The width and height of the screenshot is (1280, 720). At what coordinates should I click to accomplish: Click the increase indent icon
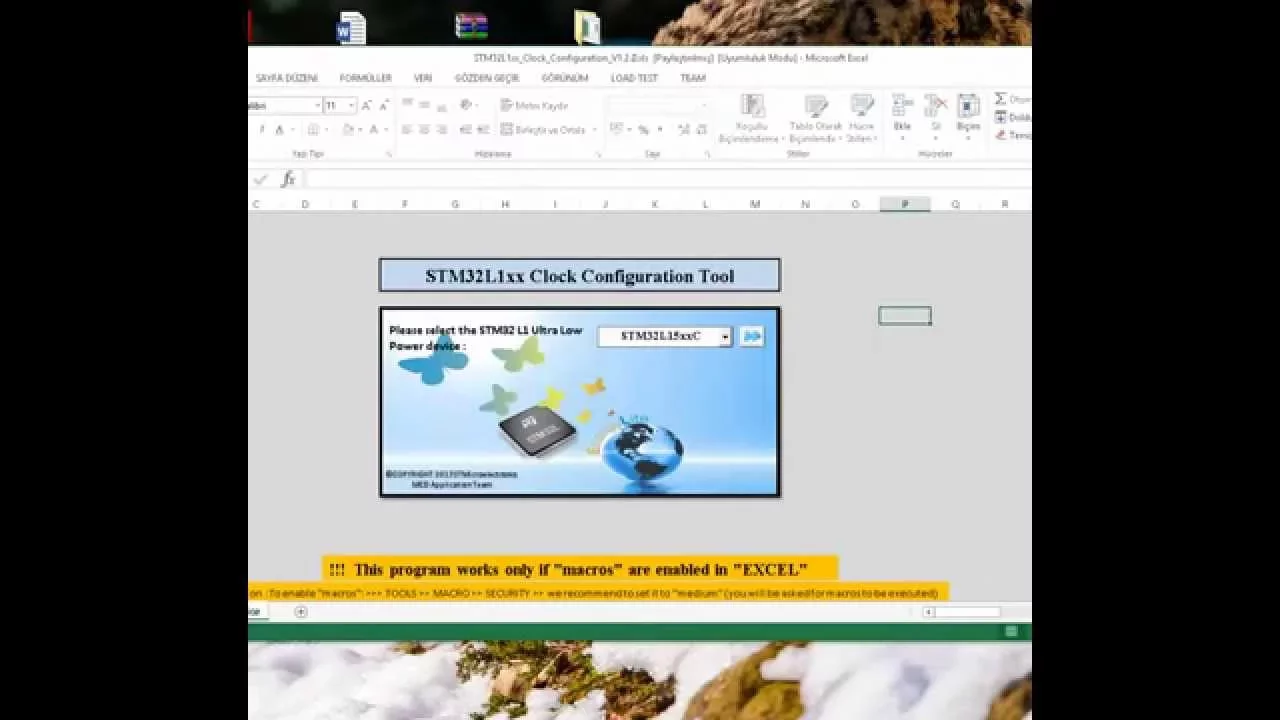(483, 130)
